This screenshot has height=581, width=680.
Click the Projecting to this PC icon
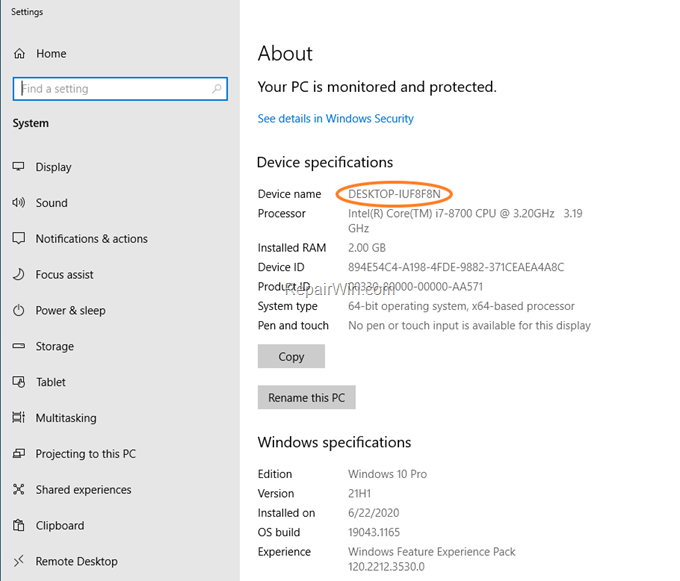click(x=19, y=453)
